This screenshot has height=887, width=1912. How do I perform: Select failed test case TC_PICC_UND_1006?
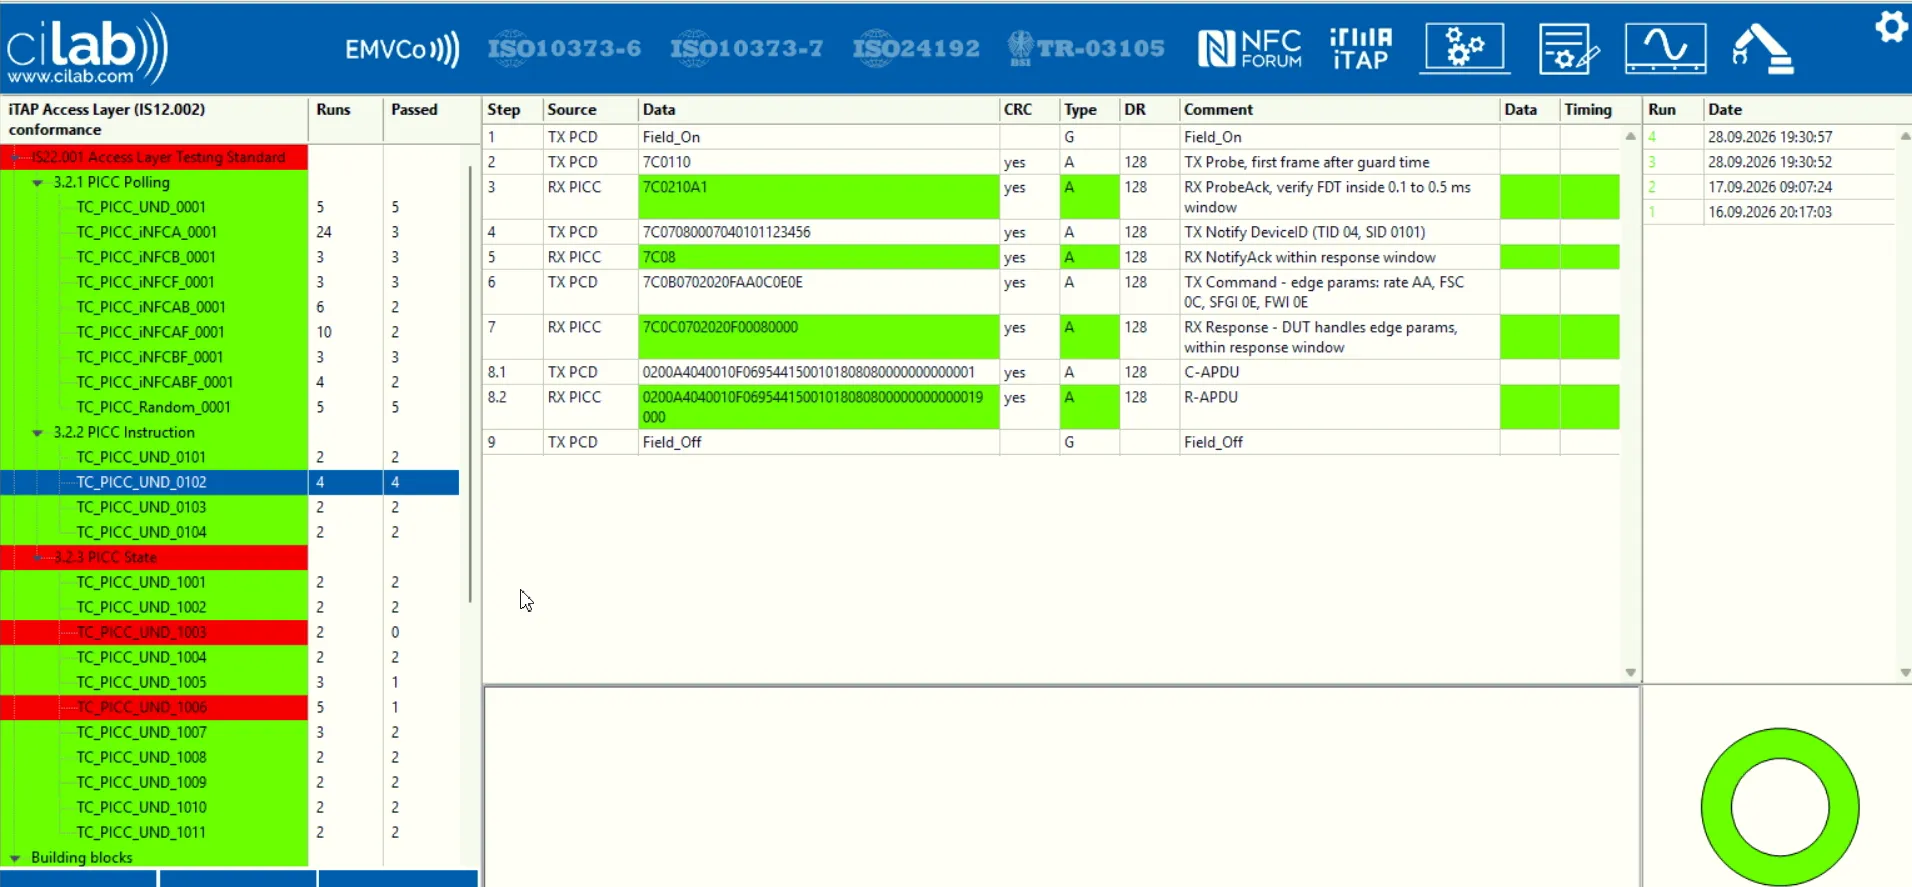[x=141, y=707]
